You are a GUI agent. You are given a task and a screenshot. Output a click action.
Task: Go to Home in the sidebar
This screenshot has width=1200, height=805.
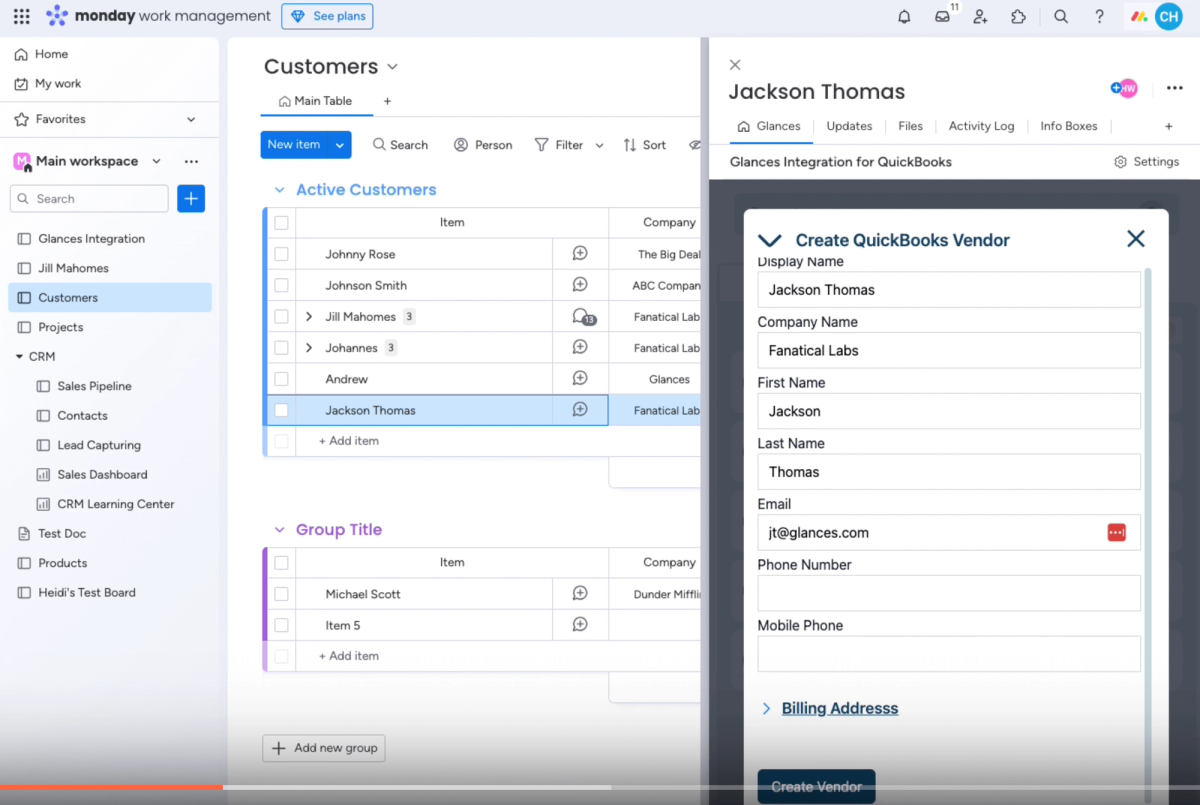coord(51,54)
